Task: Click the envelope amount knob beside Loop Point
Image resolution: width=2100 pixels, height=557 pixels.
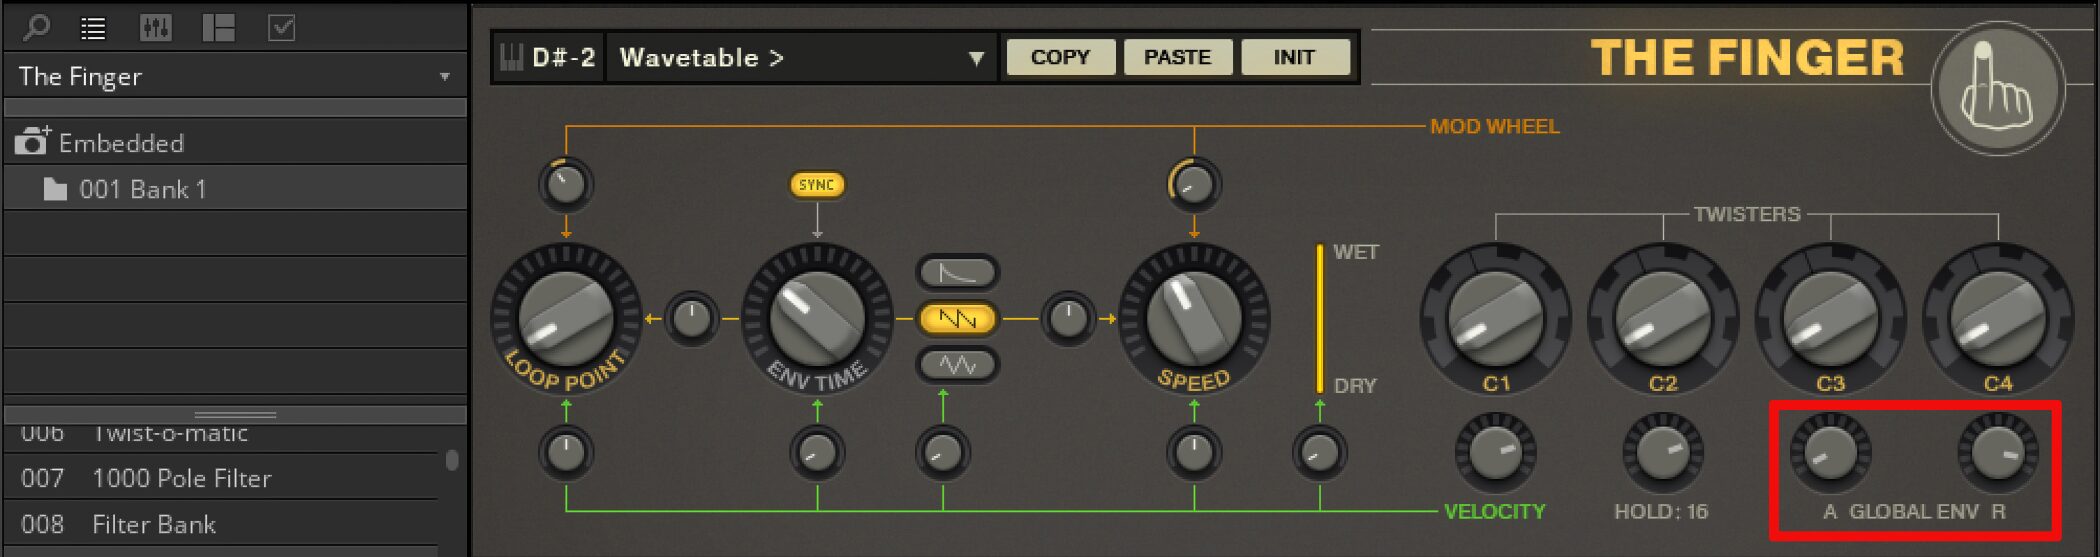Action: coord(691,319)
